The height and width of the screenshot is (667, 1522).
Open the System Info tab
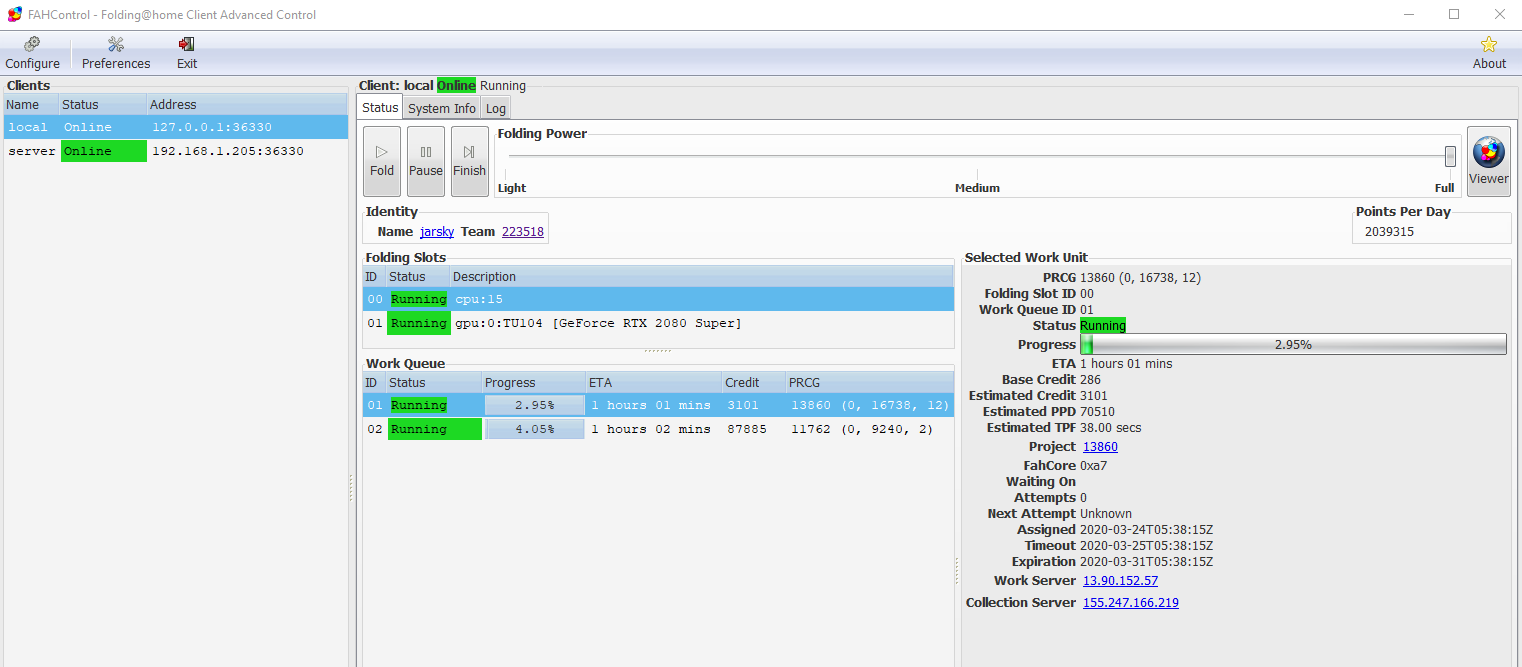click(442, 109)
